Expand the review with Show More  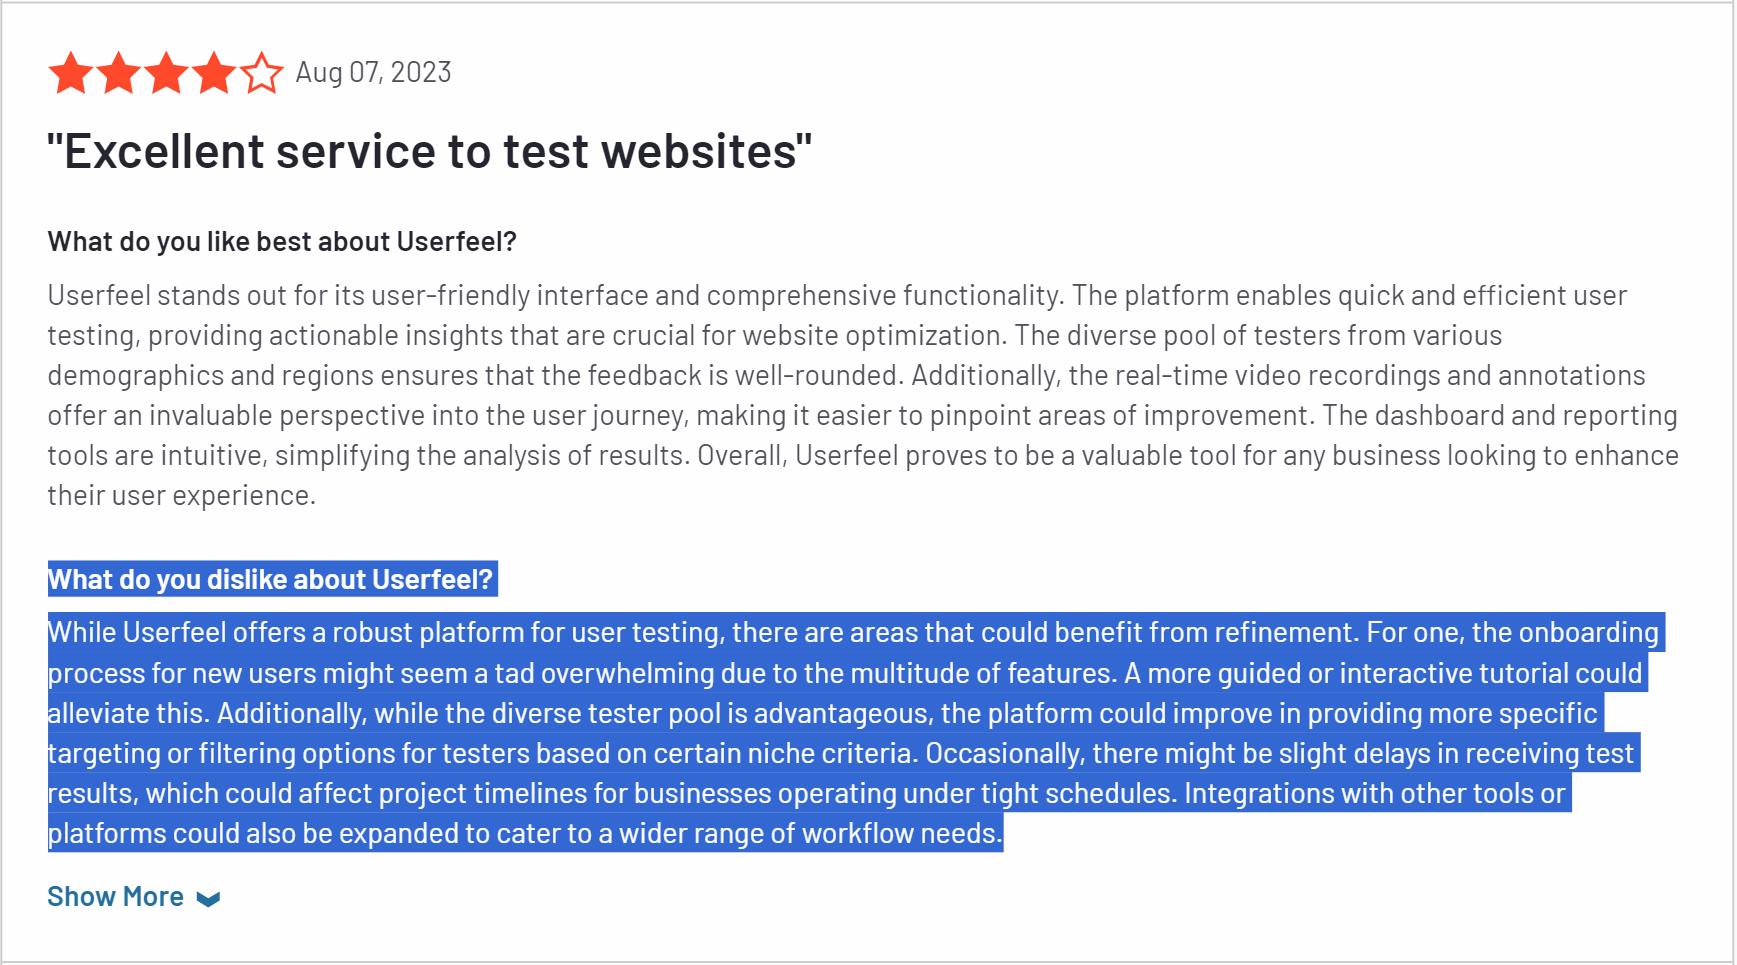[116, 897]
